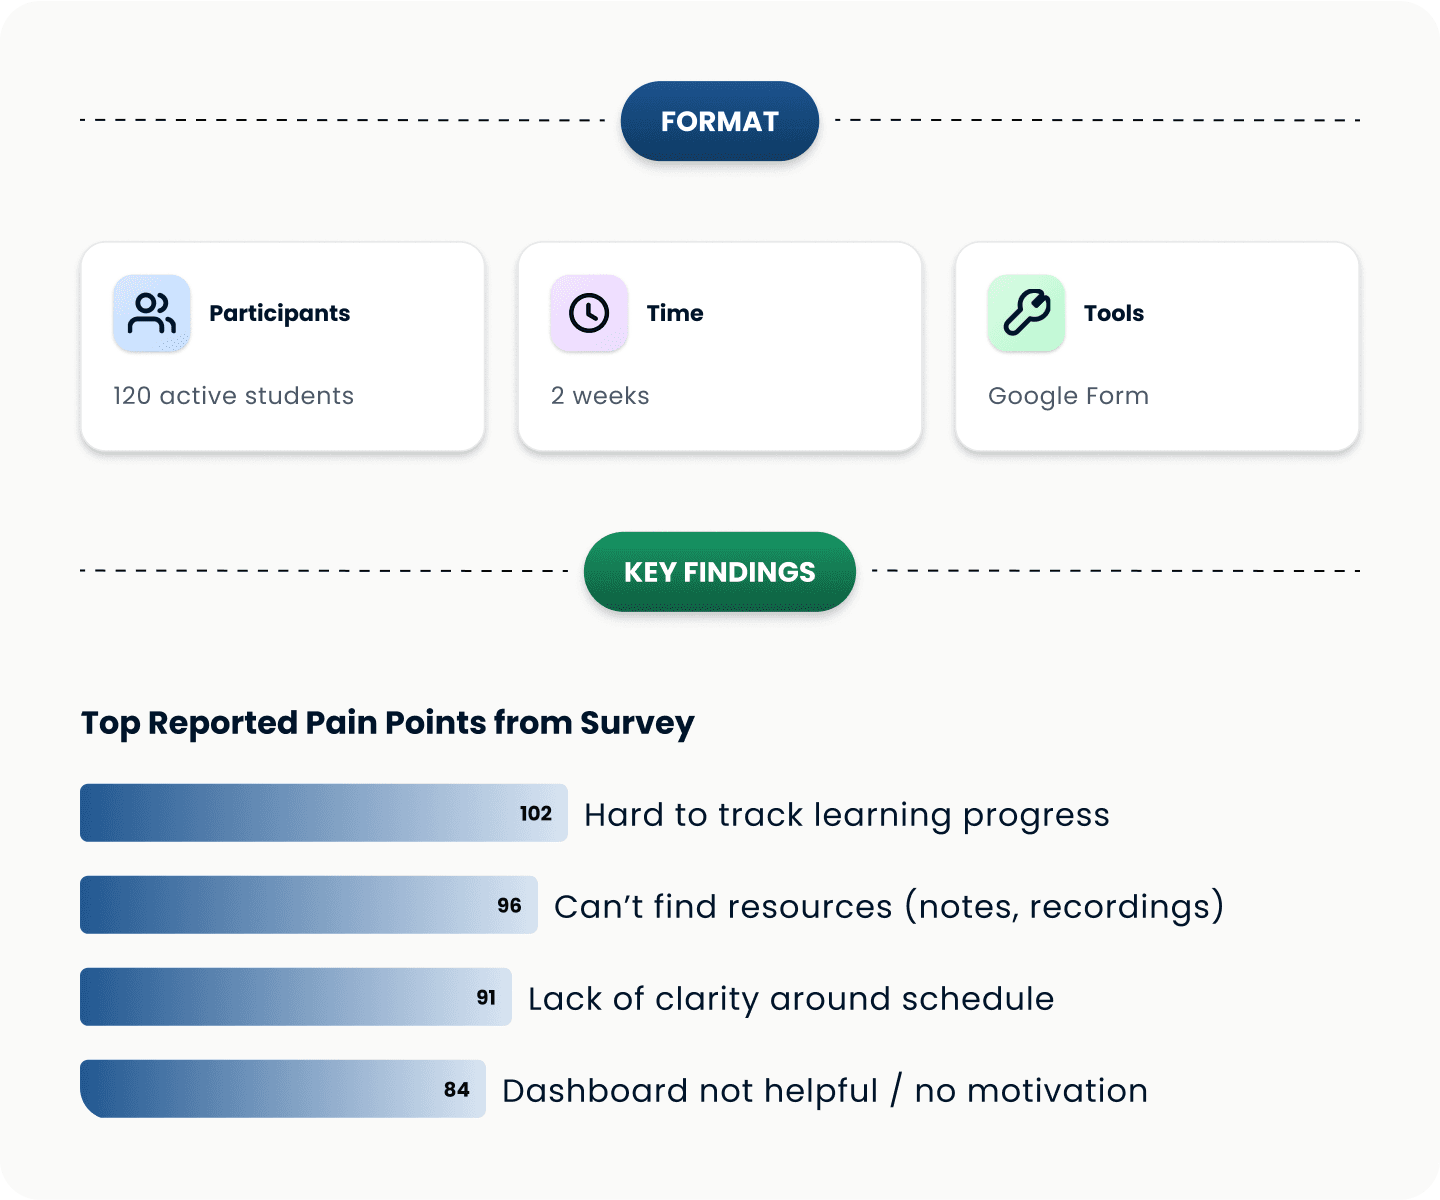Click the bar showing 96 responses
The width and height of the screenshot is (1440, 1200).
(x=308, y=905)
